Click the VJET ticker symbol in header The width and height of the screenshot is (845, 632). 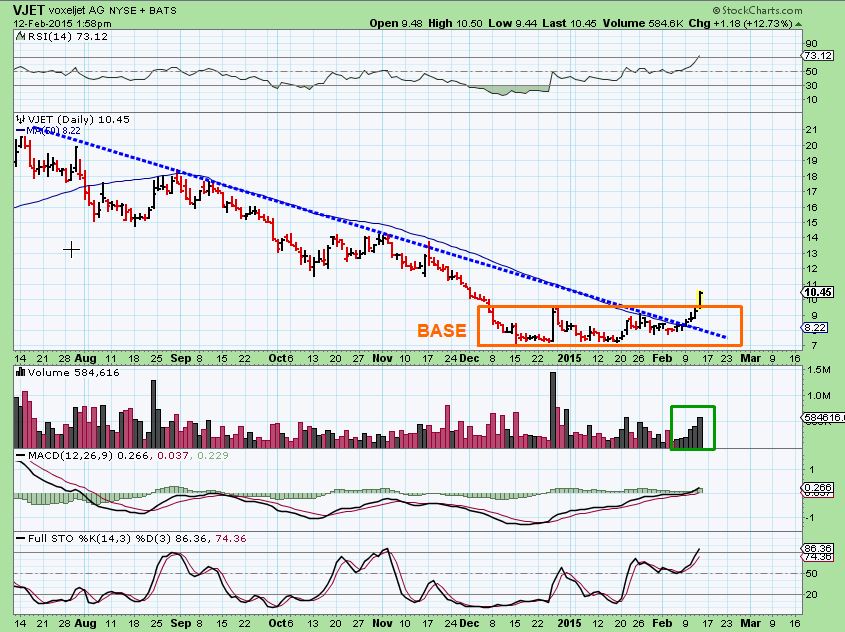pos(29,10)
